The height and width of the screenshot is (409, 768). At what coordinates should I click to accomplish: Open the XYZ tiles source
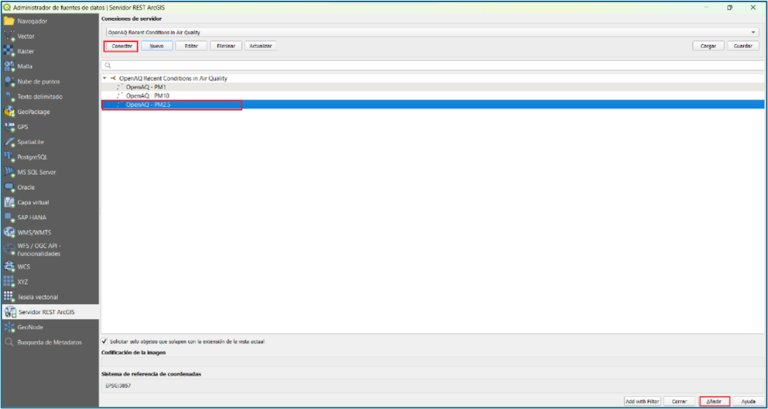click(x=23, y=282)
